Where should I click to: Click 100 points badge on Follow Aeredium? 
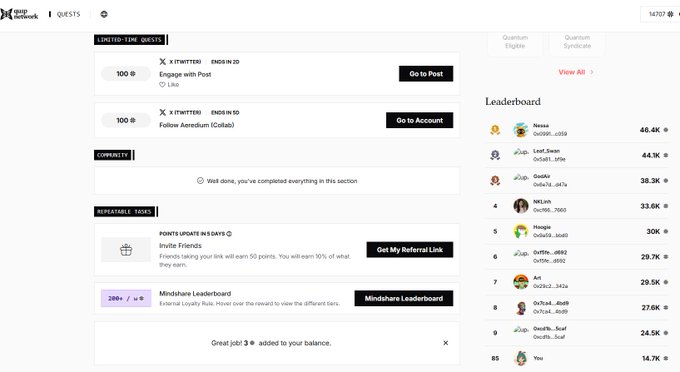tap(126, 120)
